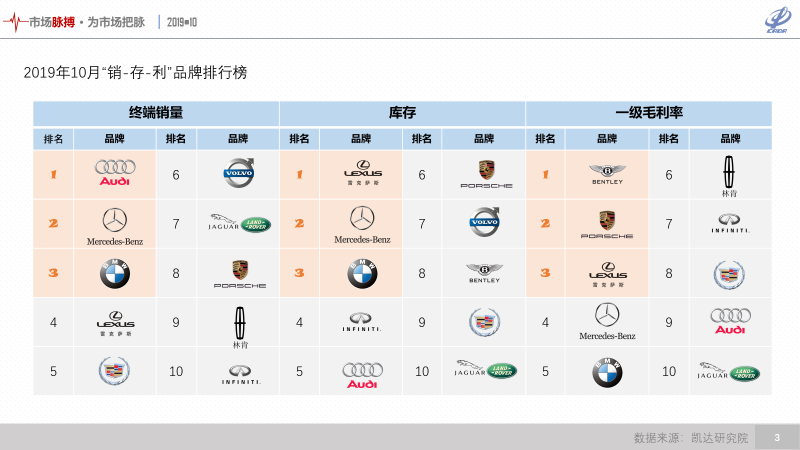
Task: Click the Lexus logo ranked first in 库存
Action: (361, 174)
